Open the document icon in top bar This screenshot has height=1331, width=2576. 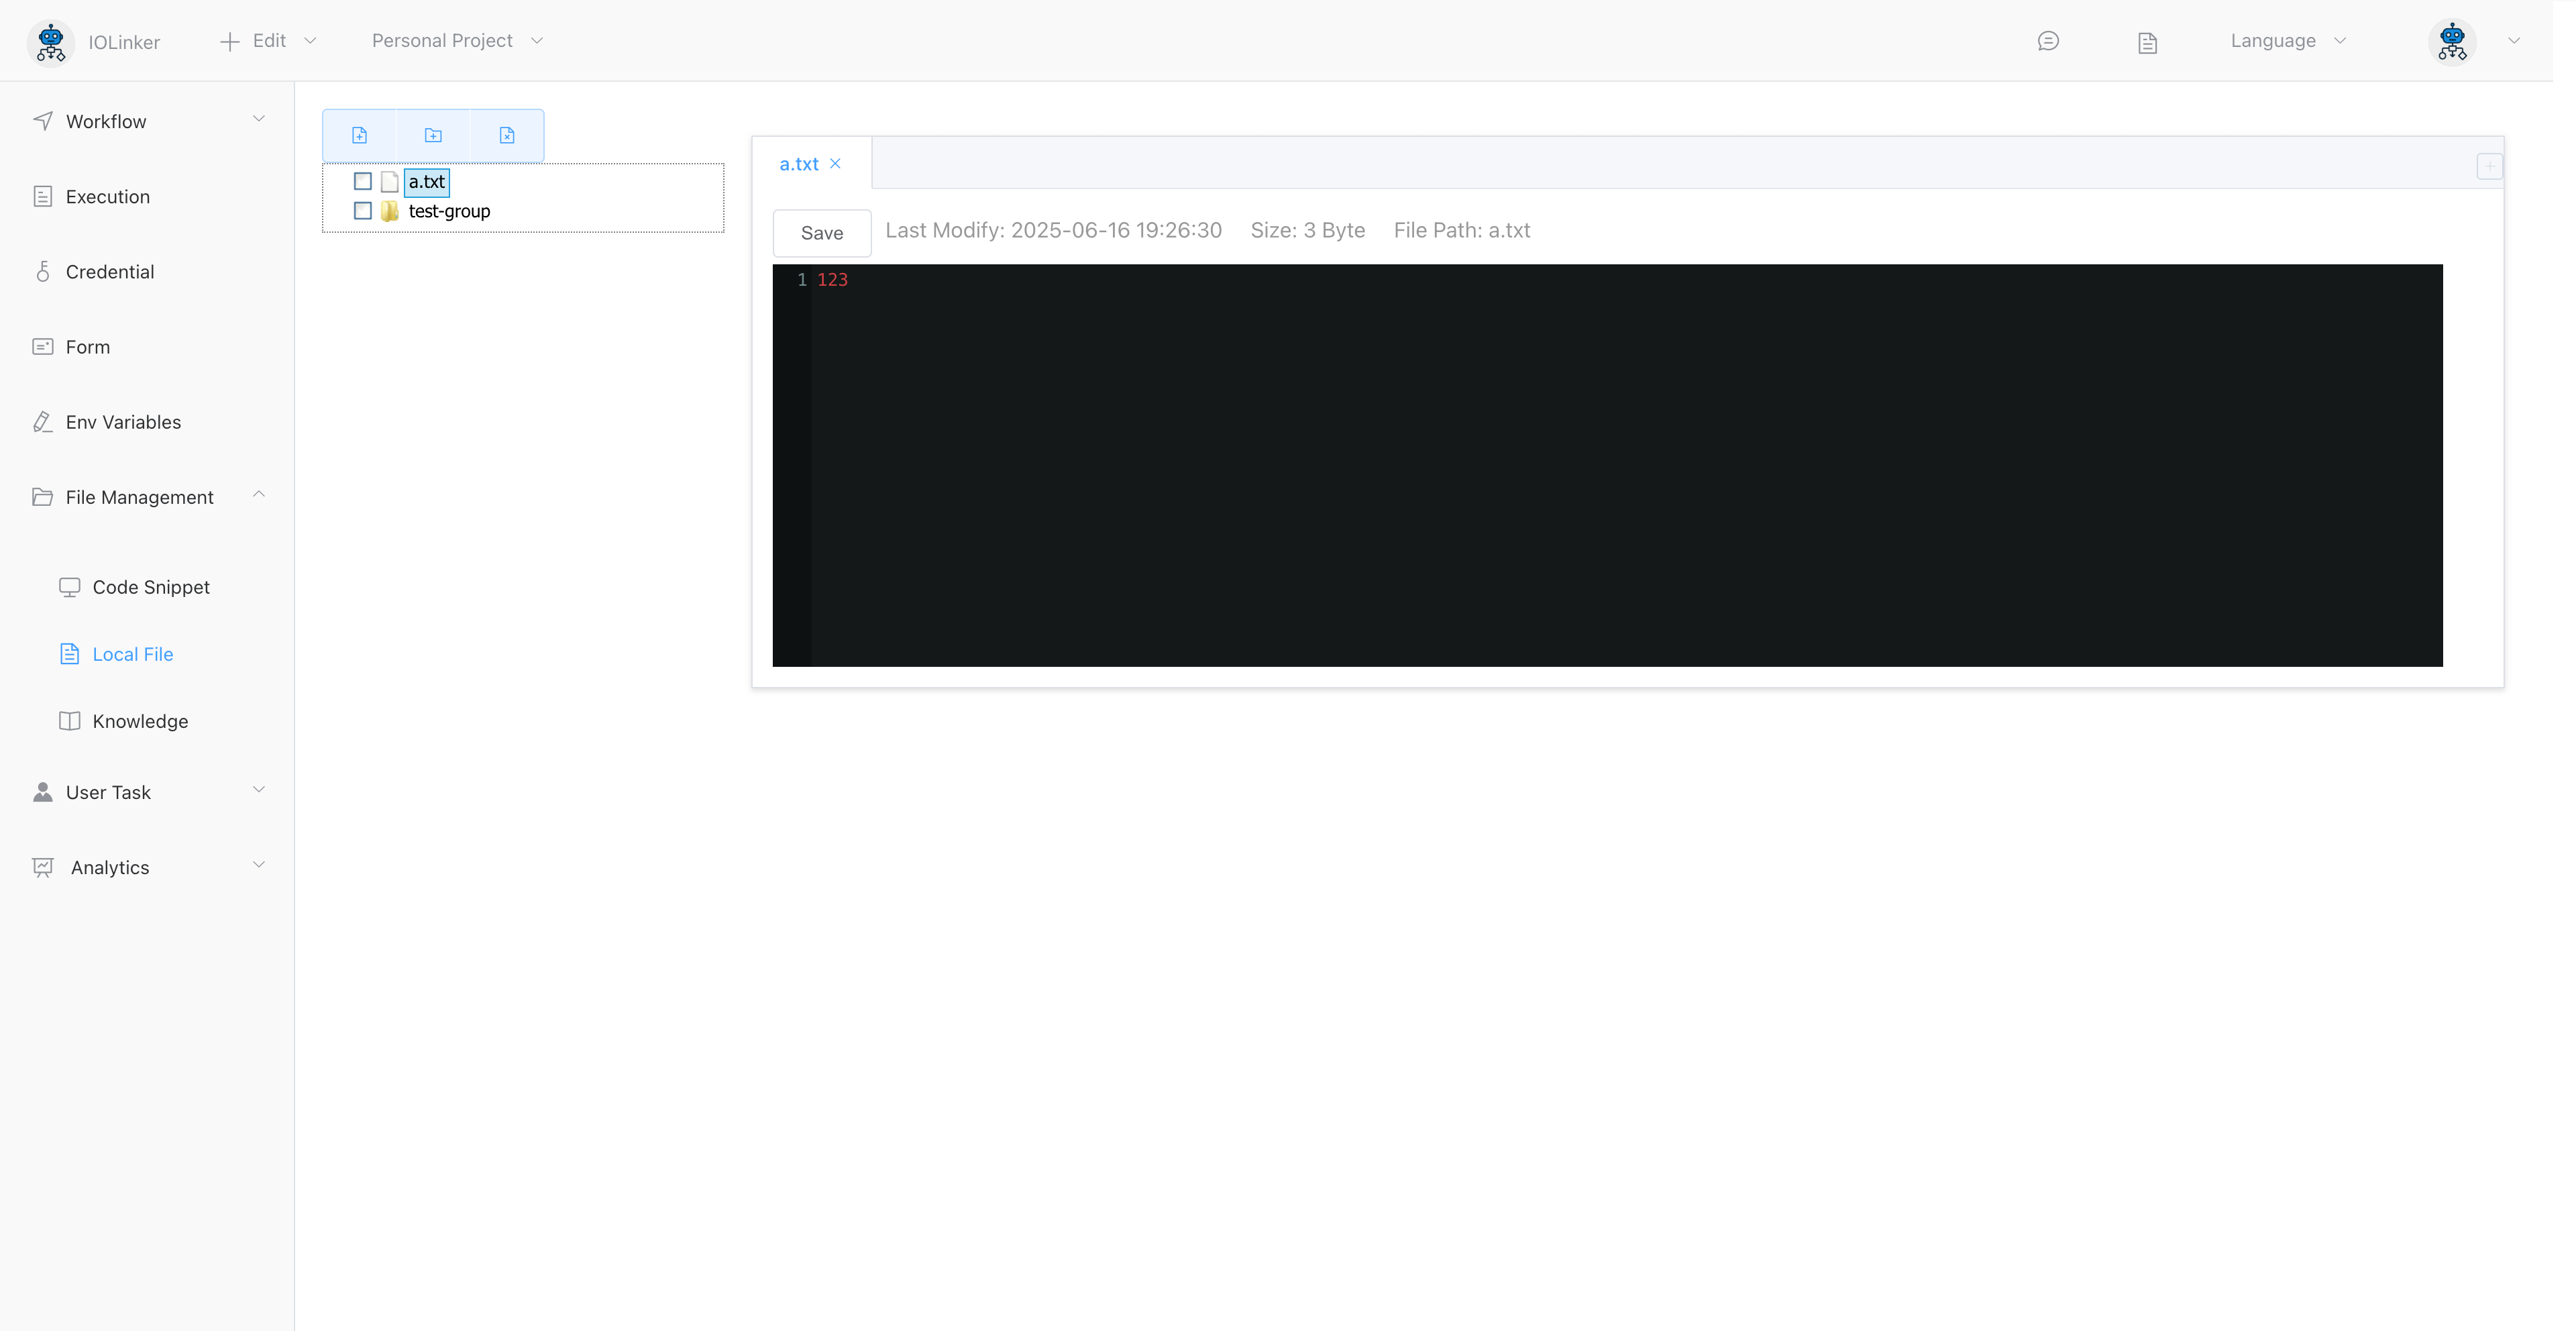click(x=2147, y=42)
